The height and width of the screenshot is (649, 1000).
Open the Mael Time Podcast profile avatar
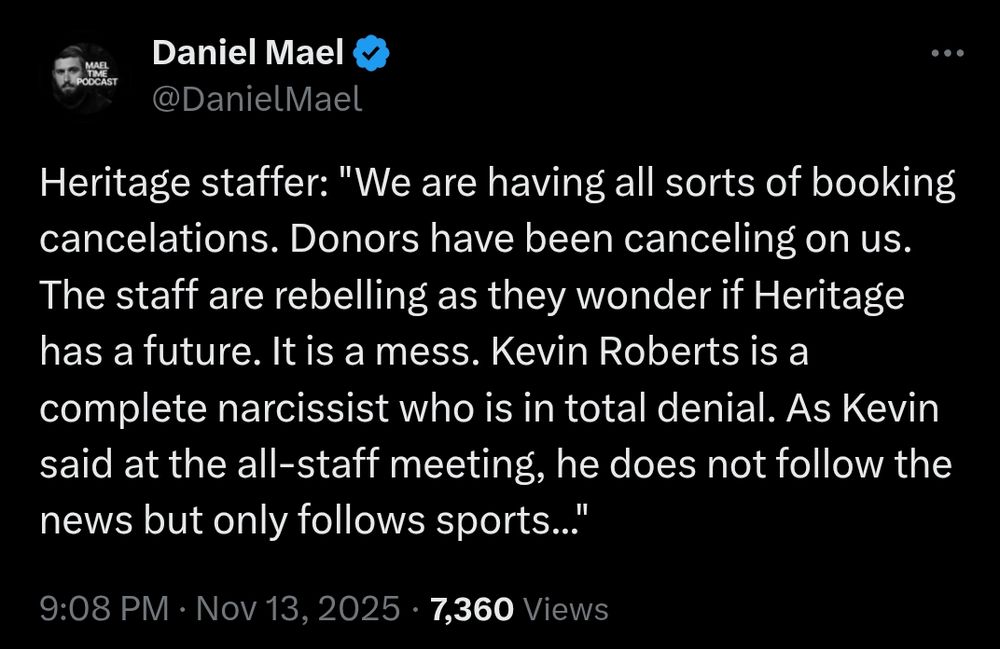click(84, 77)
